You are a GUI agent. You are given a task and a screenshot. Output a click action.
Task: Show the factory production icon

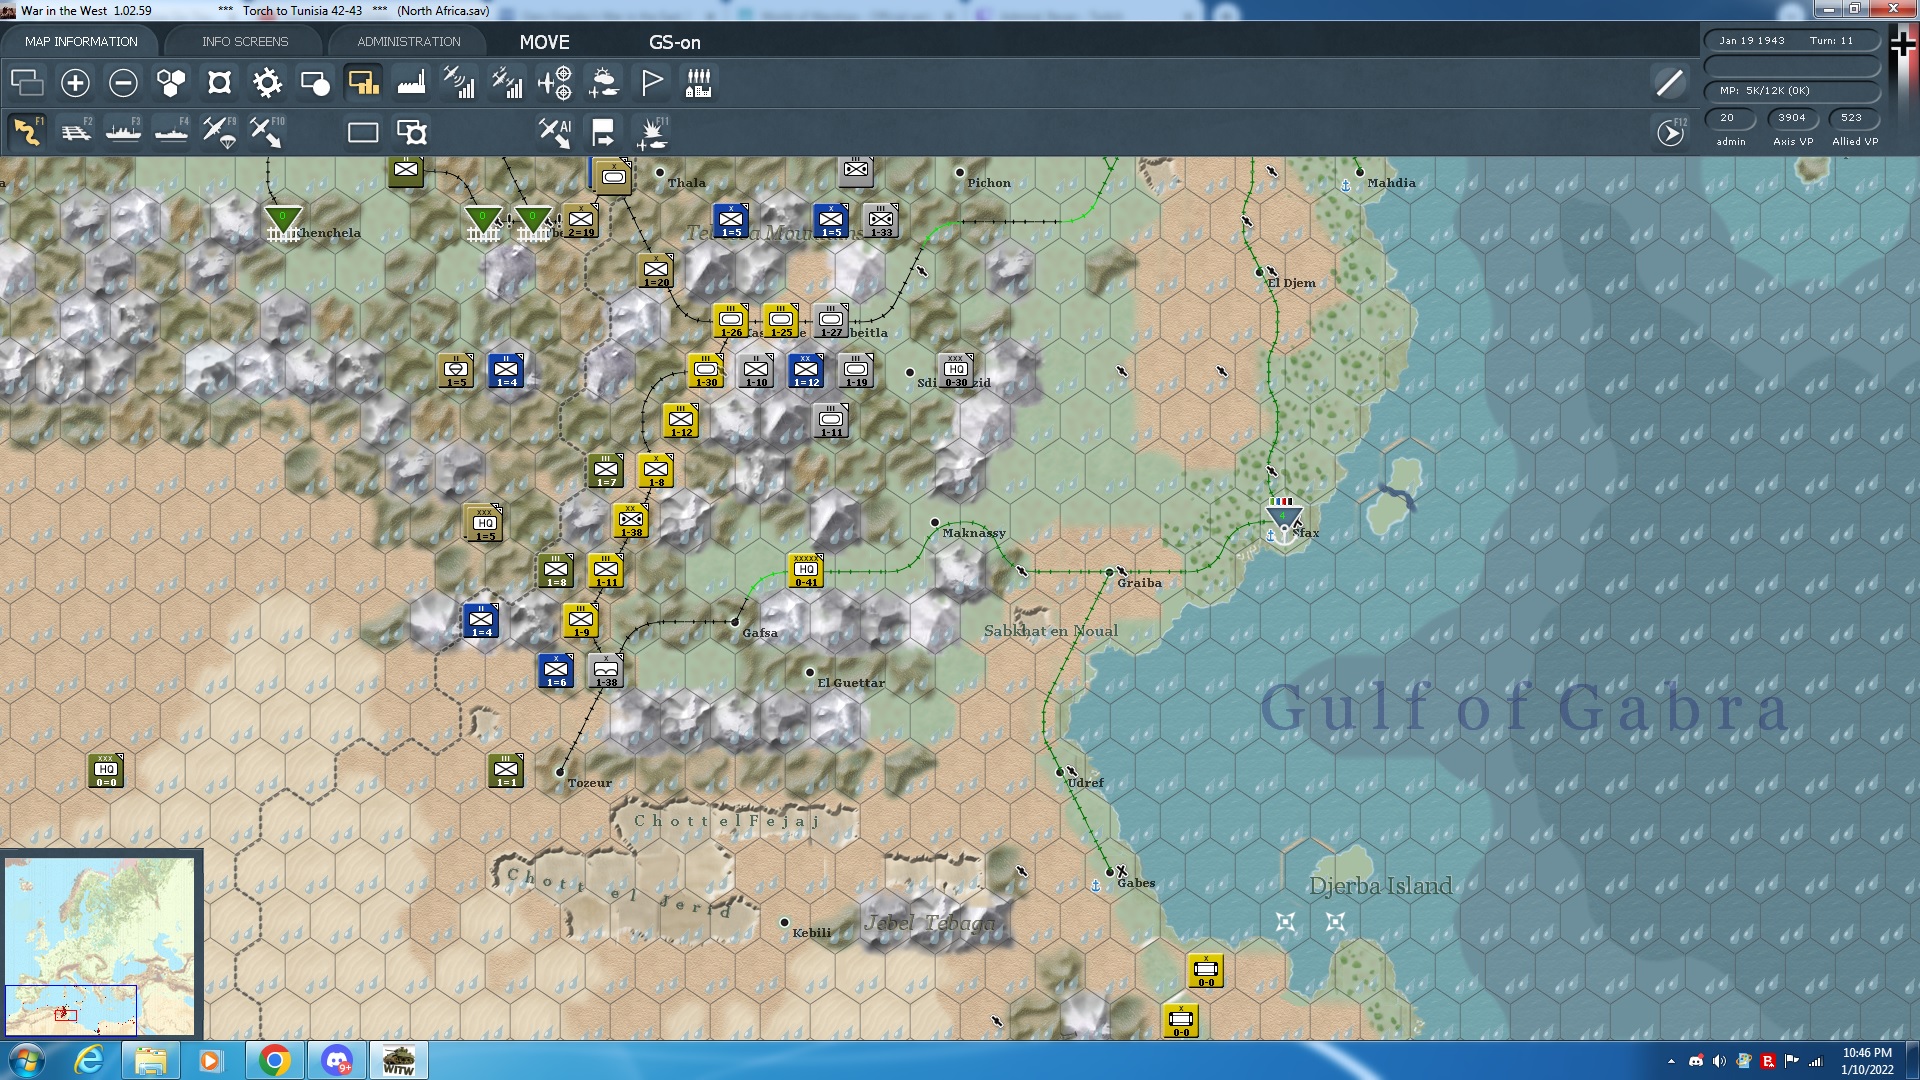click(x=411, y=82)
